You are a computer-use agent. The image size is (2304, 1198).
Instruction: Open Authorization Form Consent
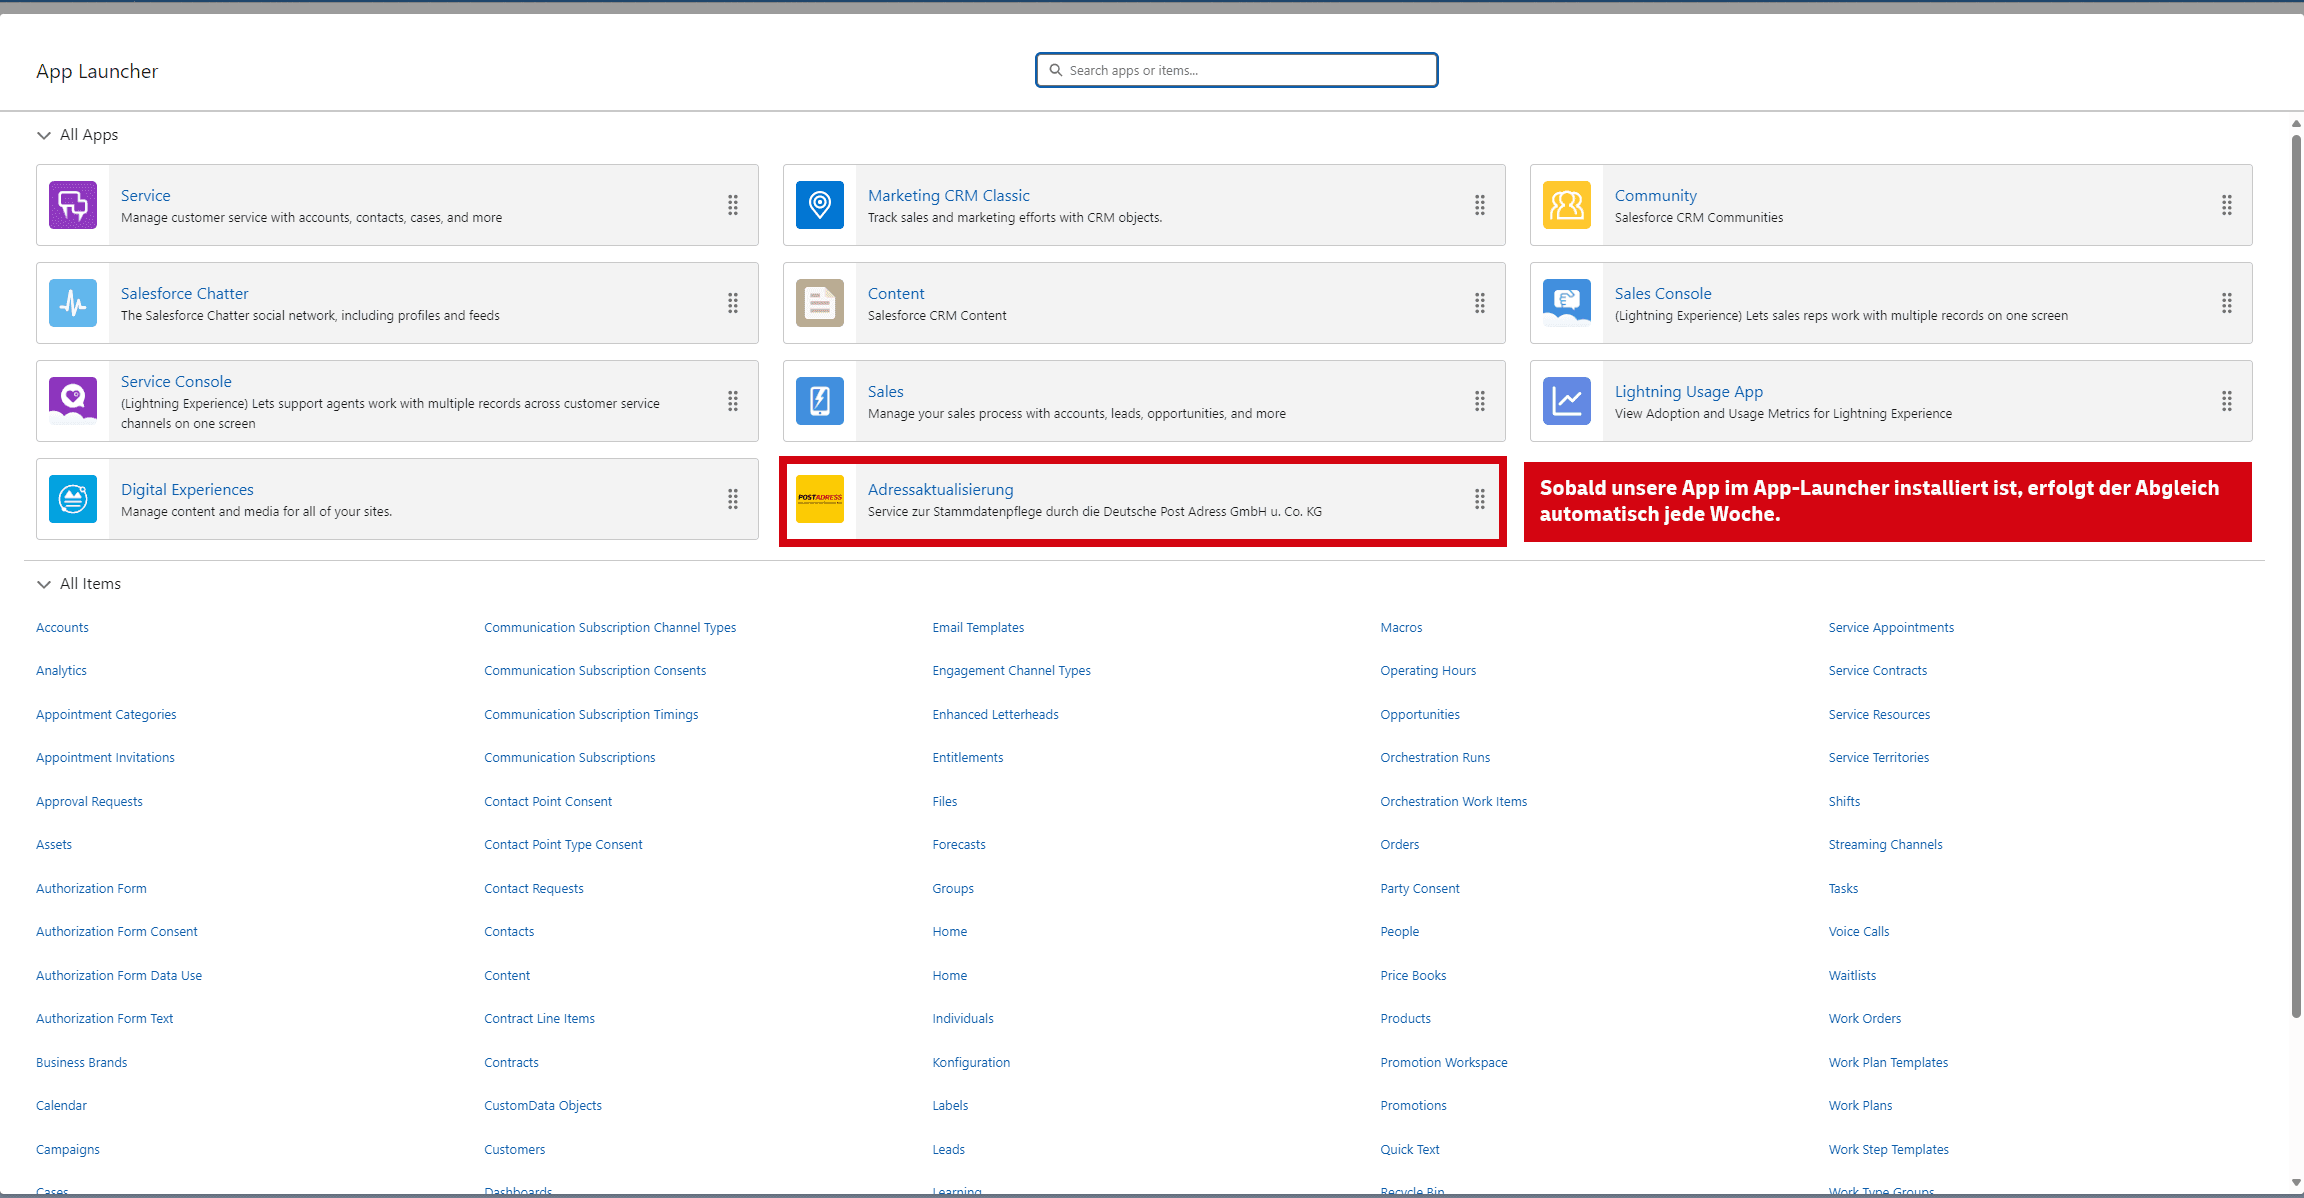(117, 931)
